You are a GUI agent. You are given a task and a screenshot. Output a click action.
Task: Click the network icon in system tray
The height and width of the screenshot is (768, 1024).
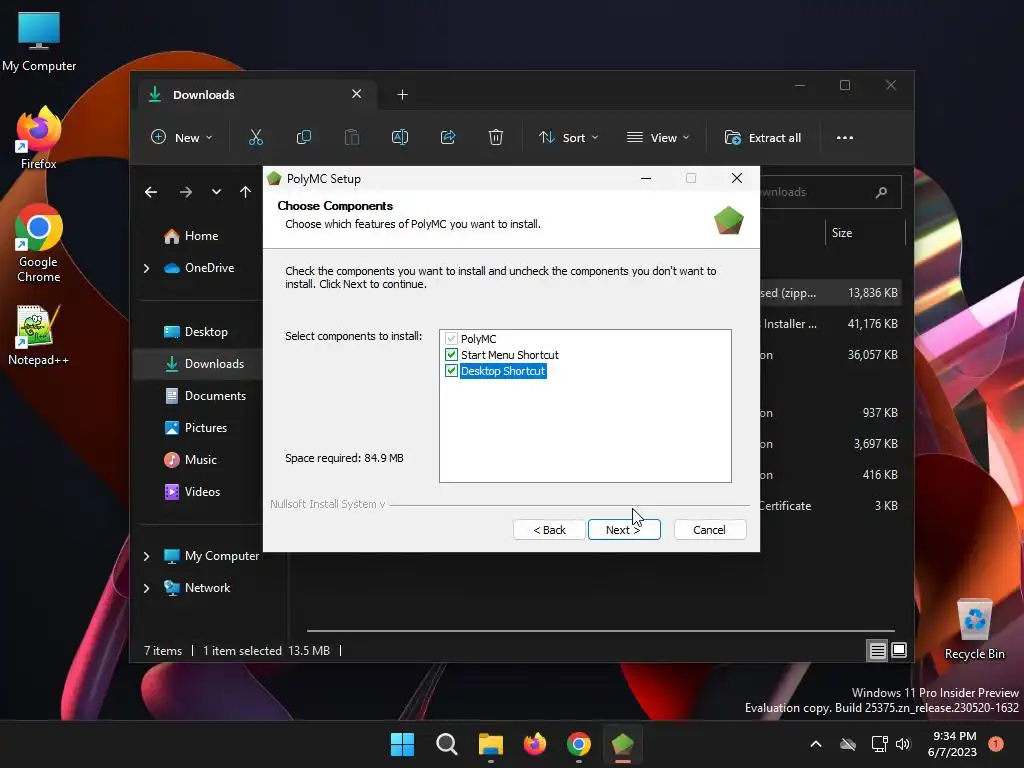(879, 744)
